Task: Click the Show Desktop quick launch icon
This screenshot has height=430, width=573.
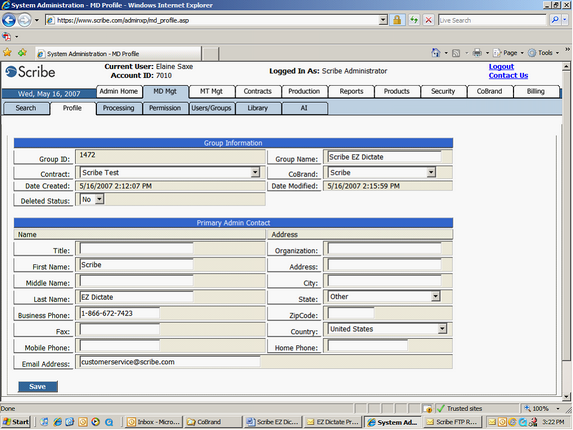Action: pyautogui.click(x=44, y=422)
